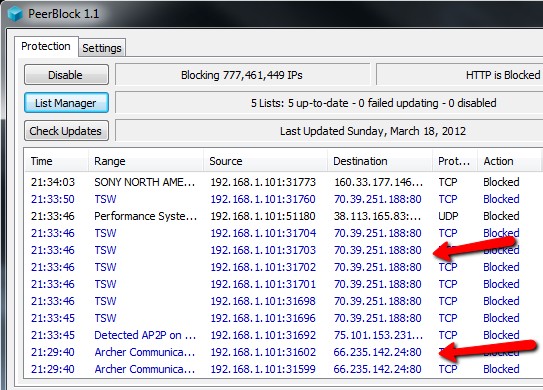
Task: Switch to the Settings tab
Action: click(102, 48)
